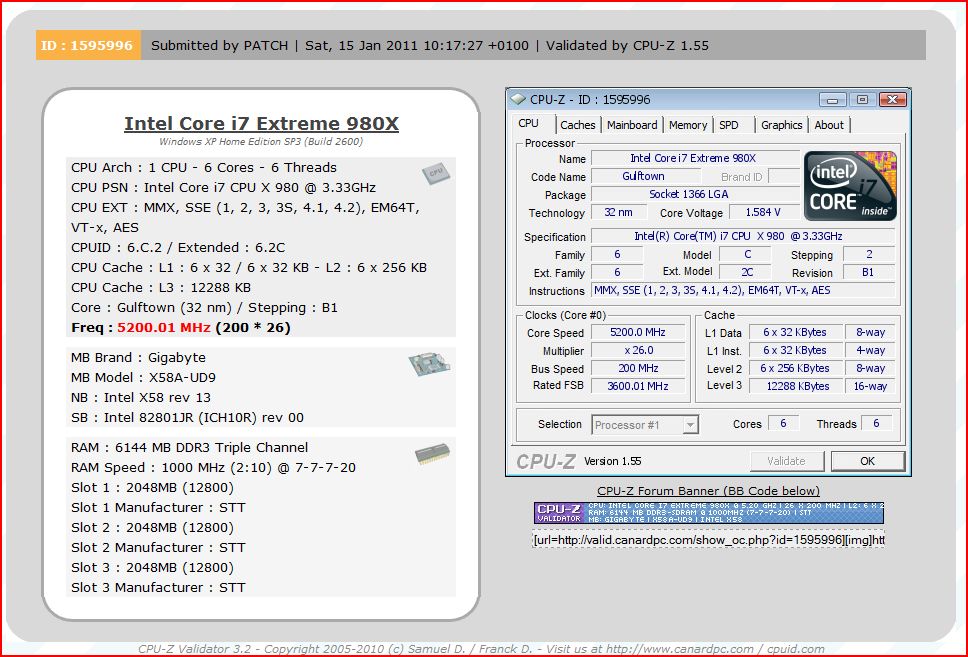Open the CPU-Z Forum Banner link

(x=708, y=491)
